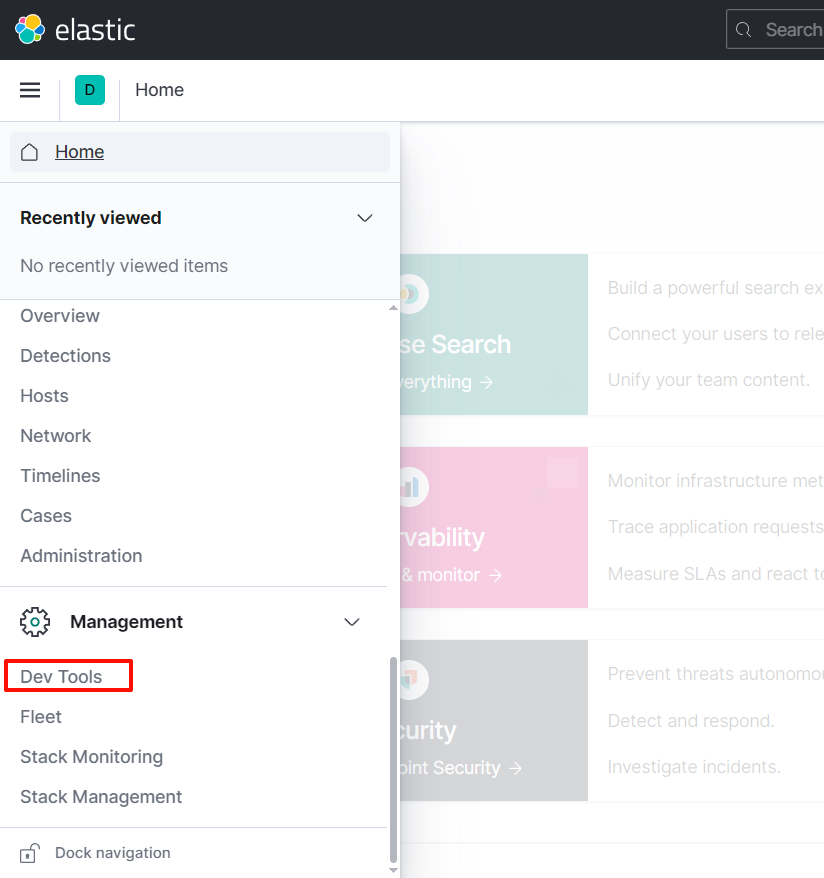
Task: Open Security Overview
Action: point(60,316)
